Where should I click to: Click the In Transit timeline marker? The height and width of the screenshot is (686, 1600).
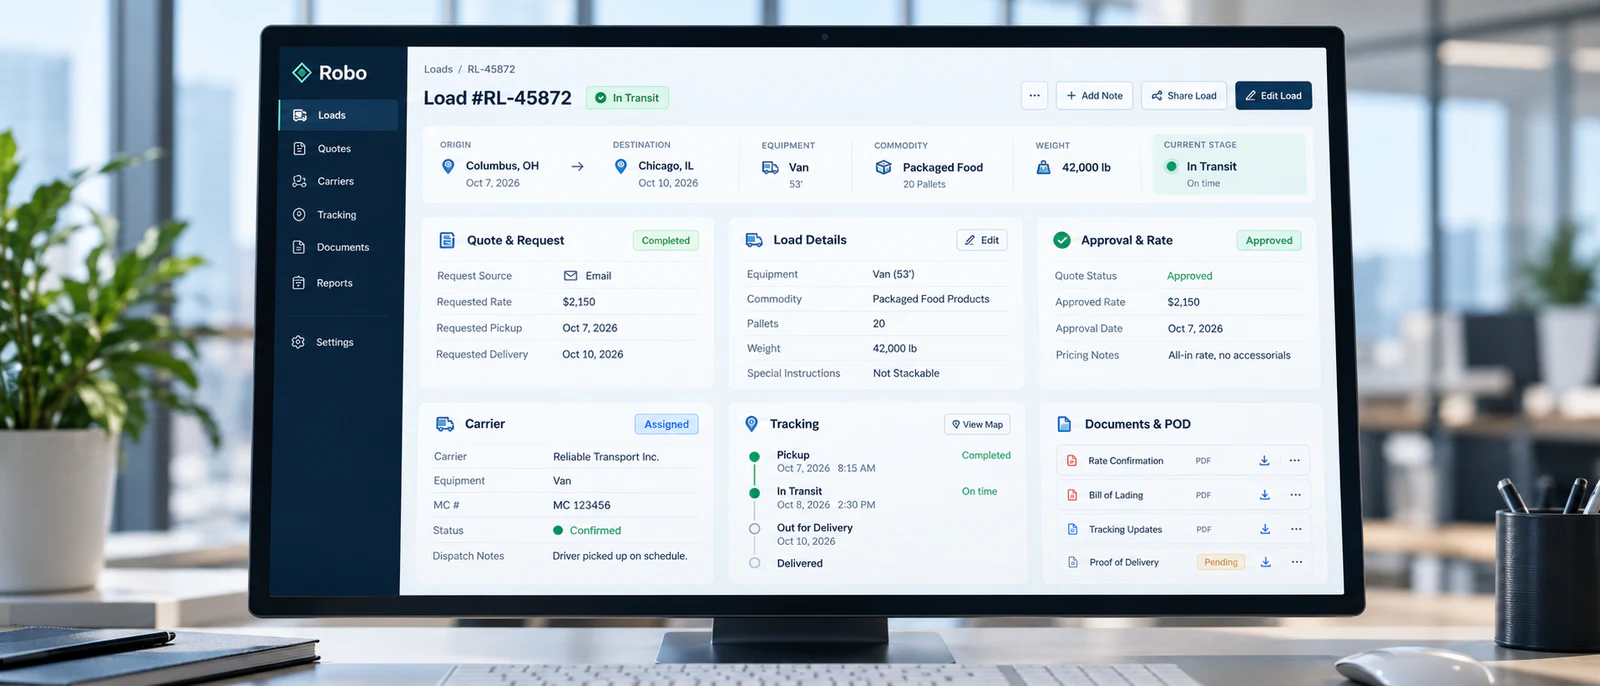coord(754,493)
